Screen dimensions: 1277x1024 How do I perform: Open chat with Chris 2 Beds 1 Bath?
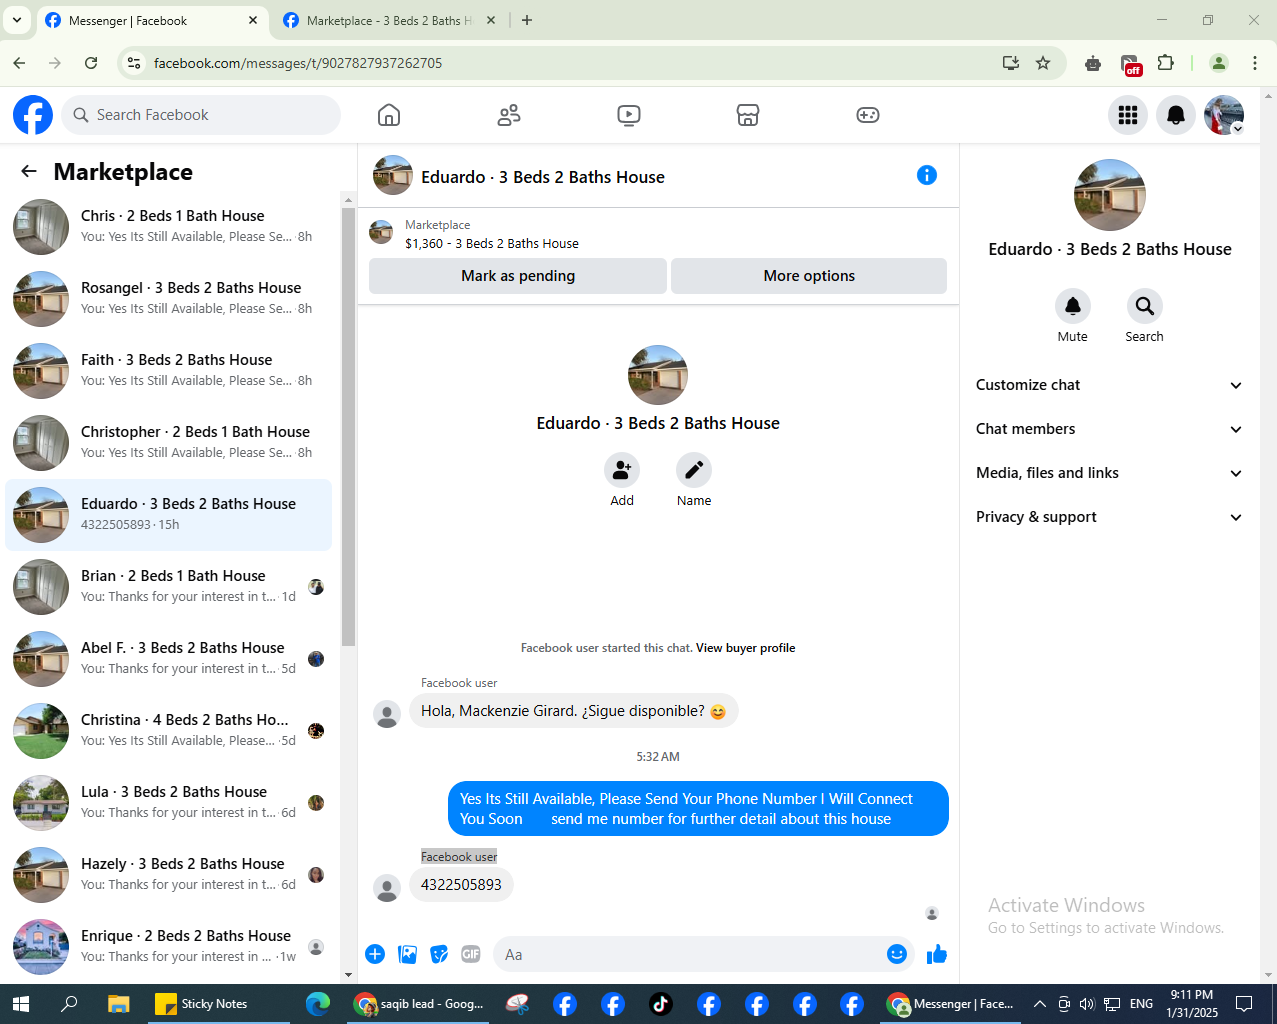(168, 227)
